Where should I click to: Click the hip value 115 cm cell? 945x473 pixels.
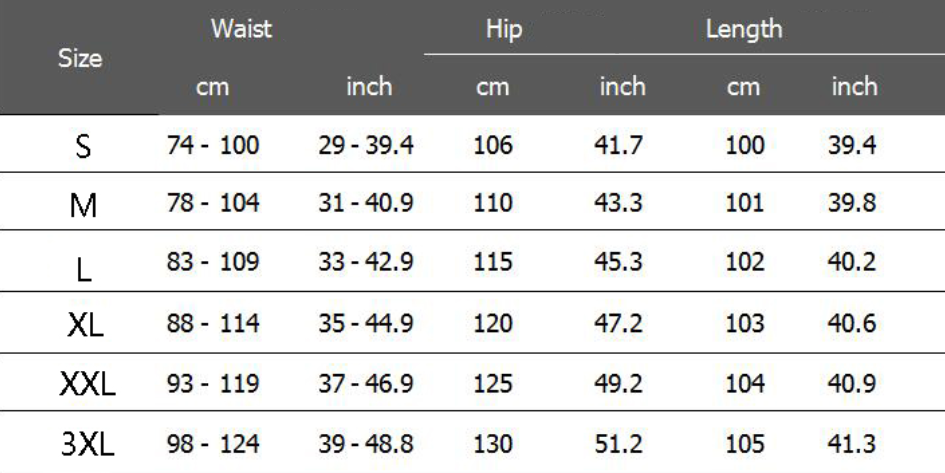[x=492, y=263]
